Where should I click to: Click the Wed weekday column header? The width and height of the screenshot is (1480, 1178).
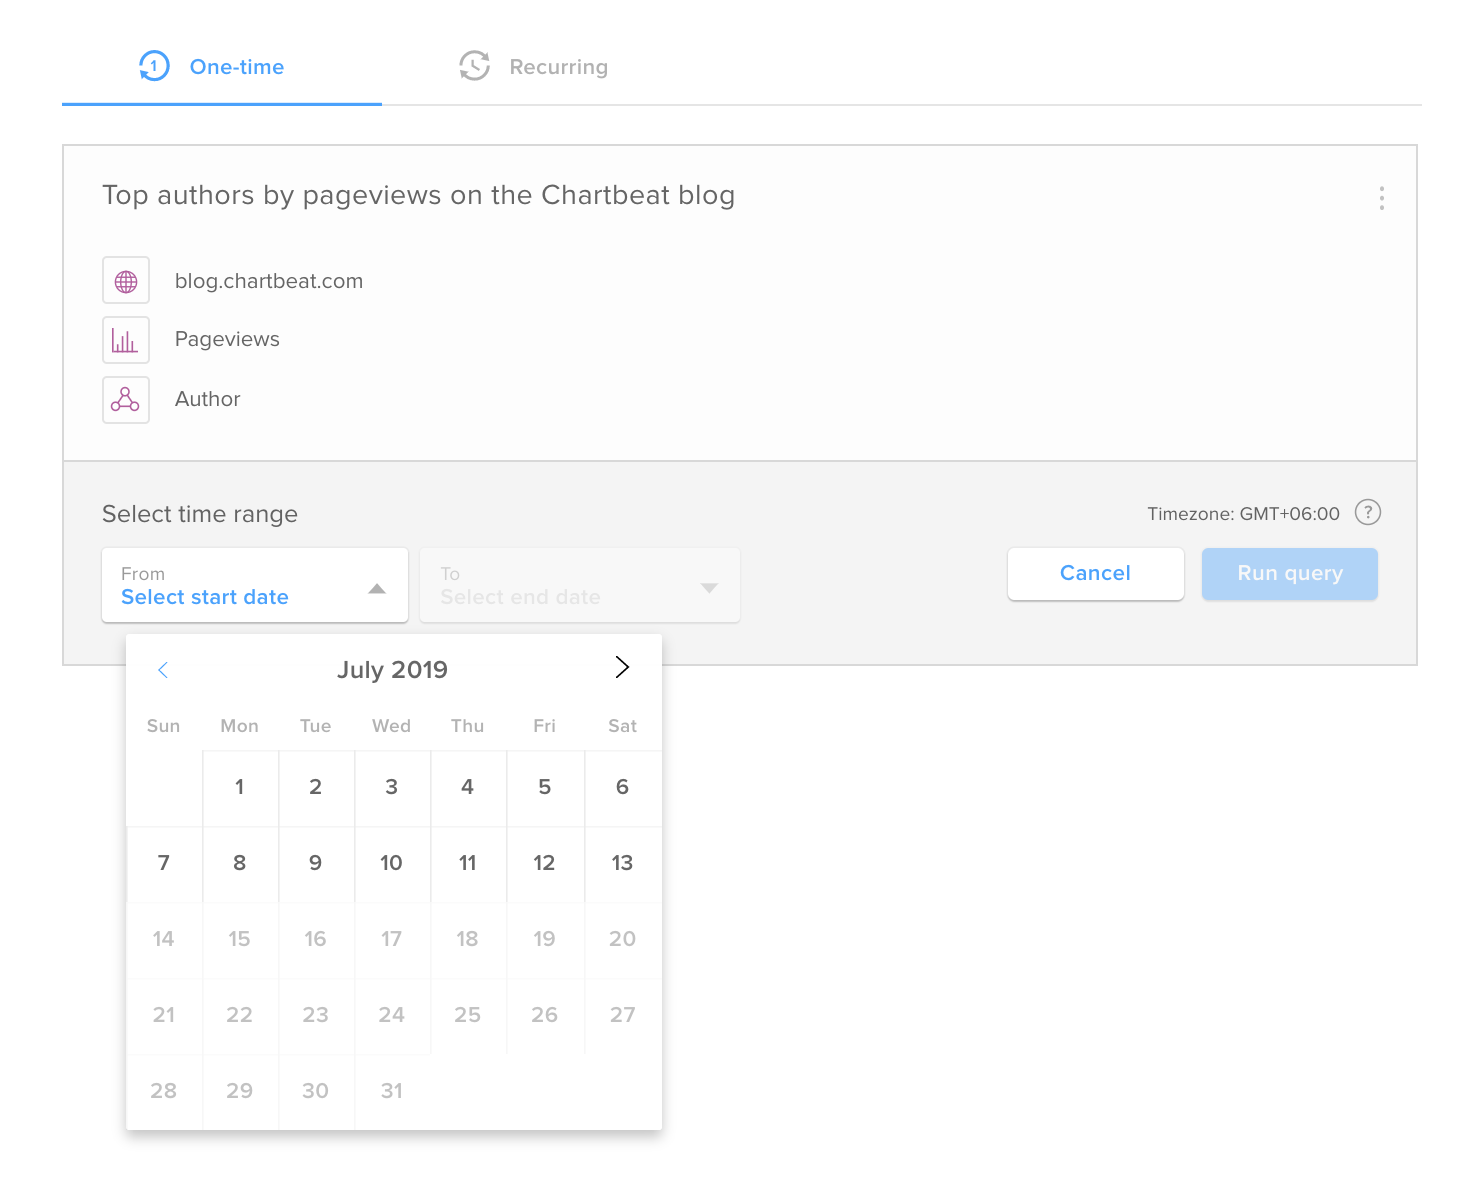pyautogui.click(x=392, y=727)
